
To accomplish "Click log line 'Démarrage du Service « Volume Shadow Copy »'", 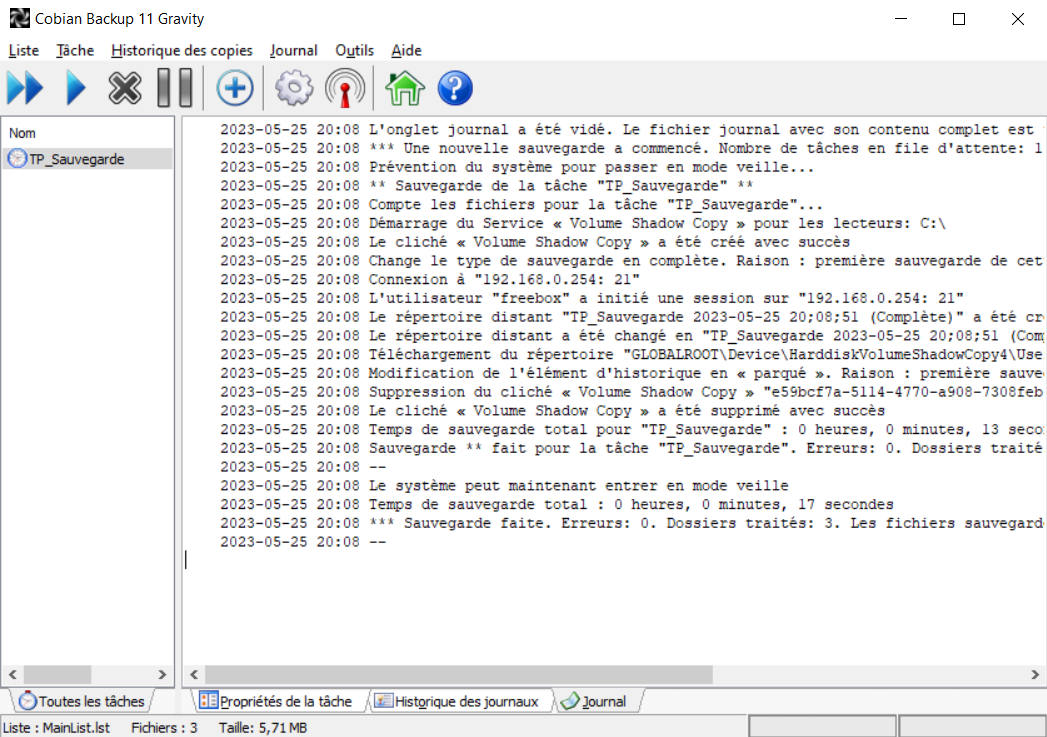I will pos(583,223).
